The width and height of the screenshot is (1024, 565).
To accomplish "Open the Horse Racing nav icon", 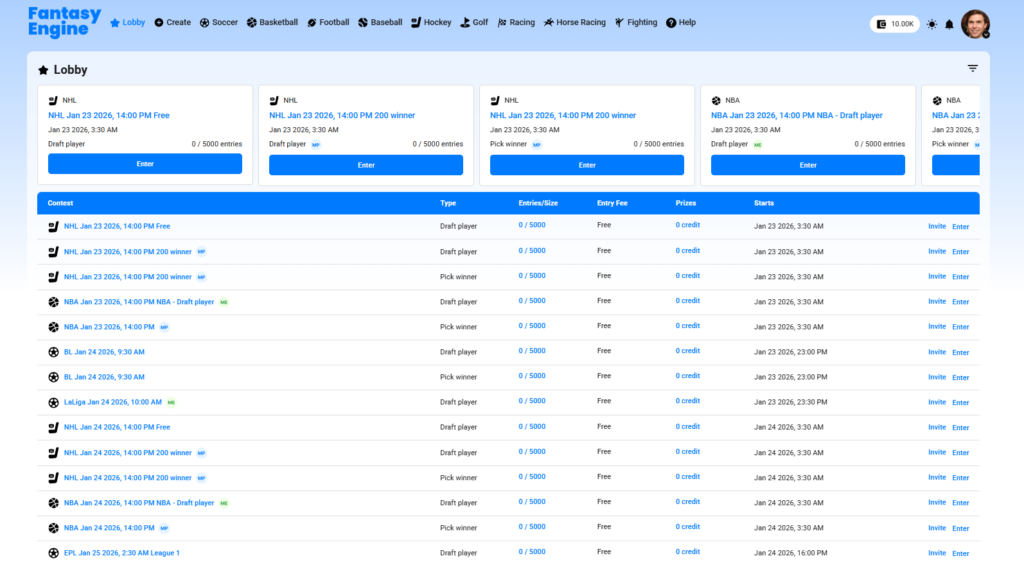I will [549, 22].
